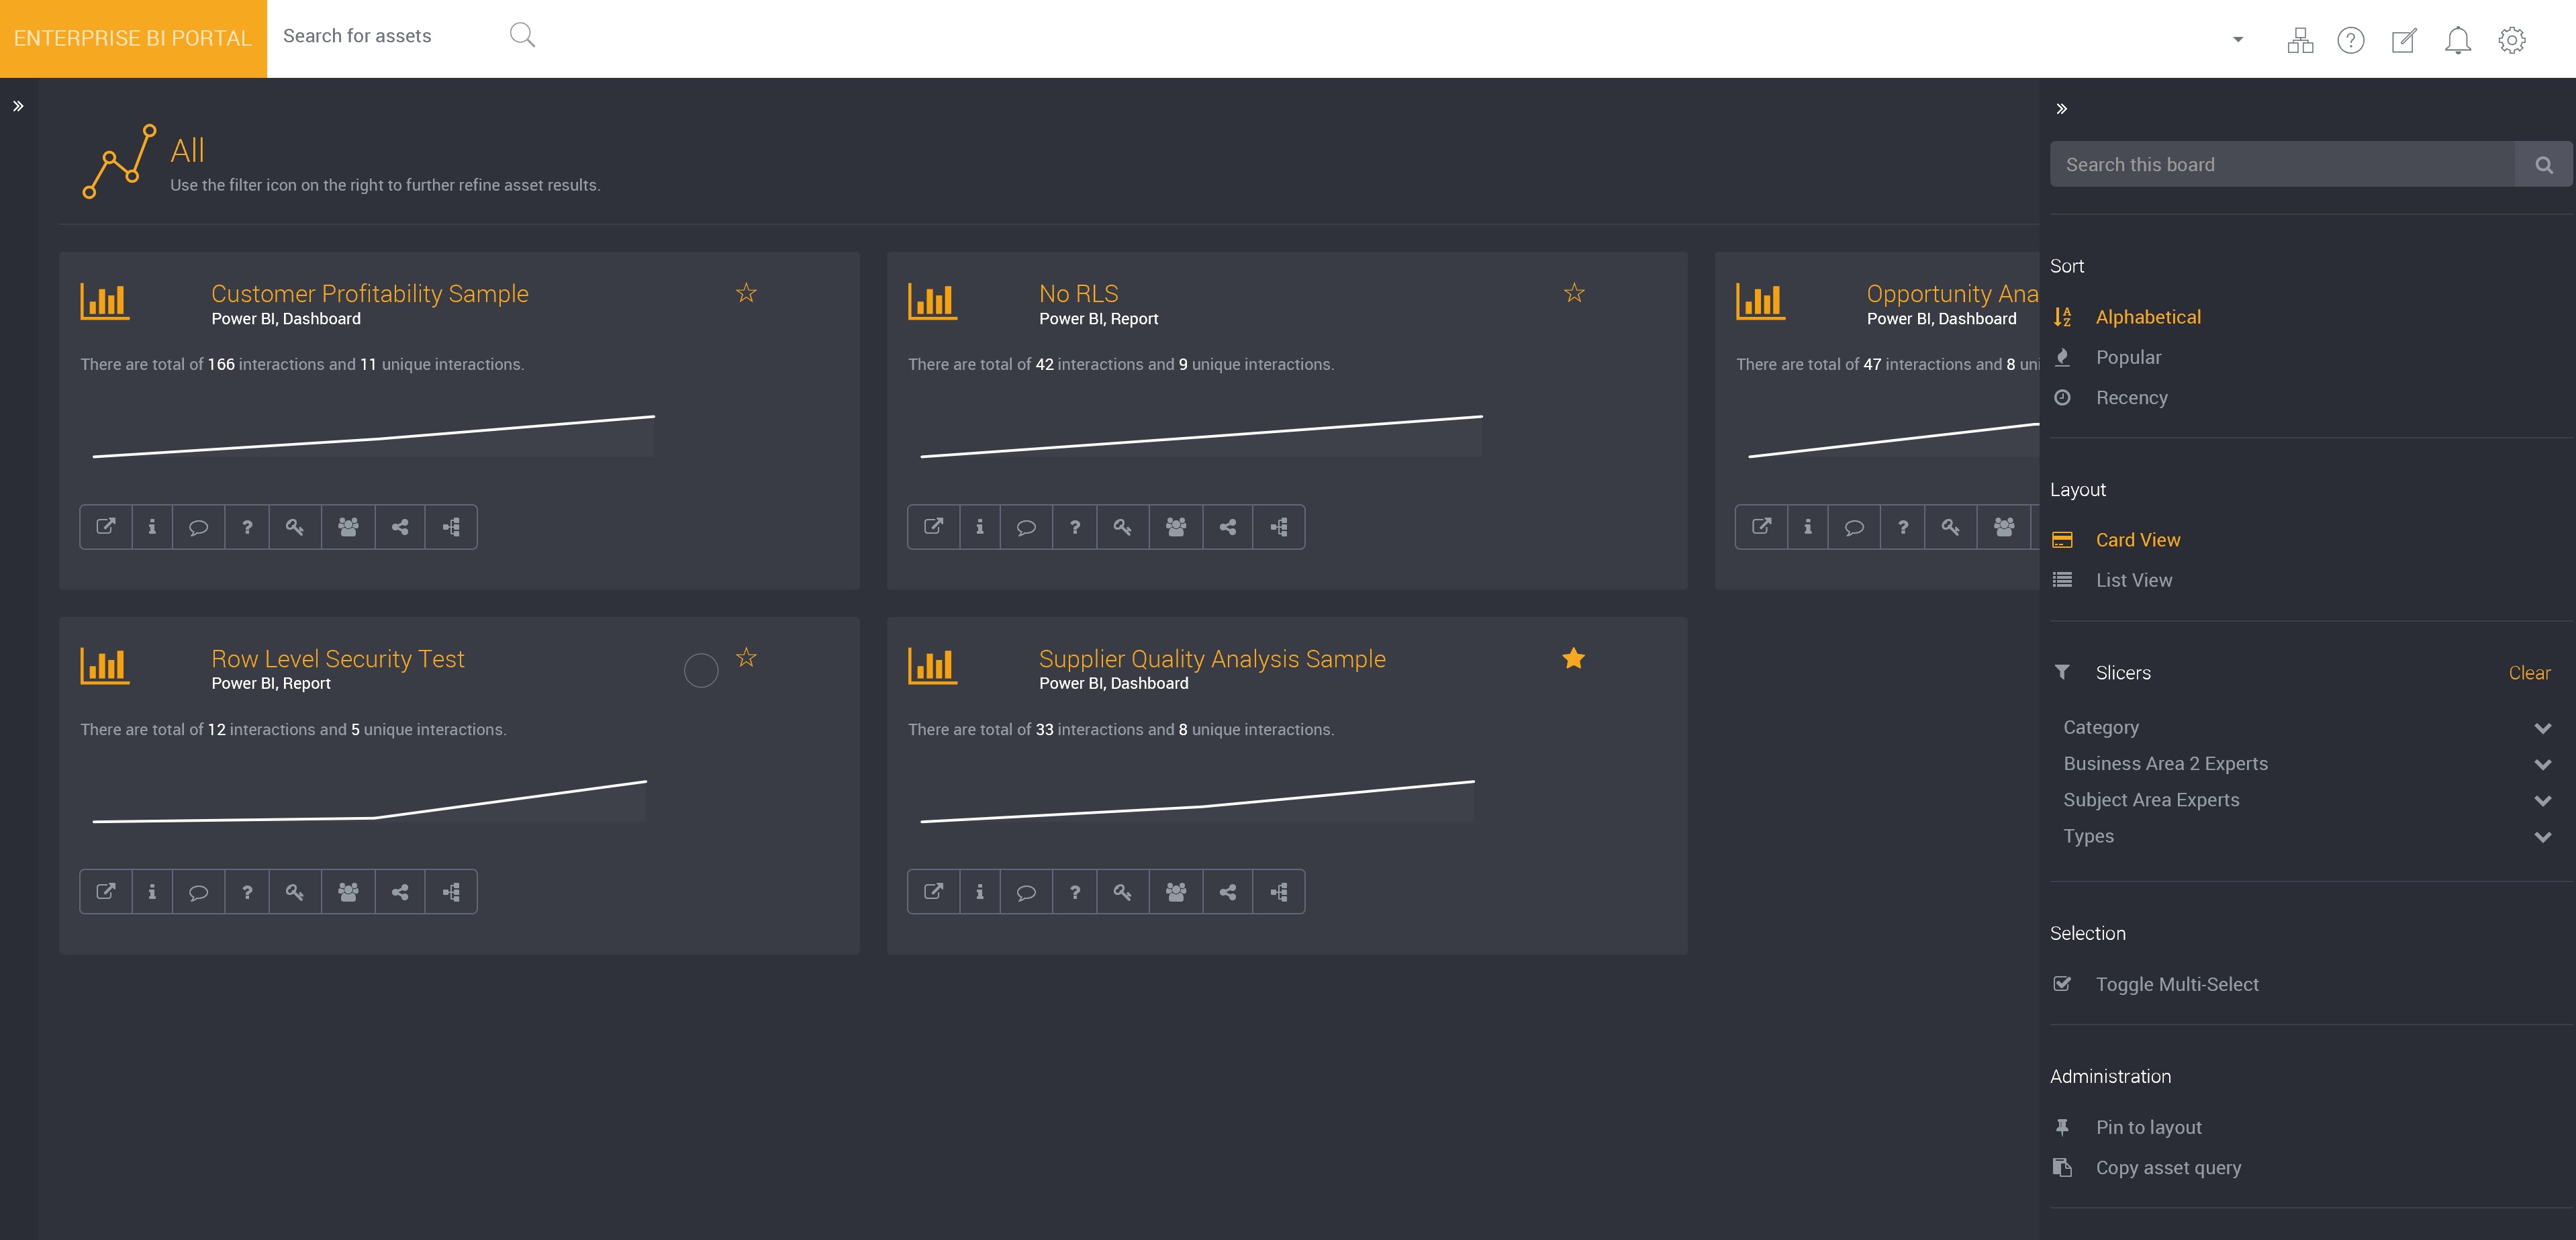The image size is (2576, 1240).
Task: Open comments on Row Level Security Test
Action: pos(198,891)
